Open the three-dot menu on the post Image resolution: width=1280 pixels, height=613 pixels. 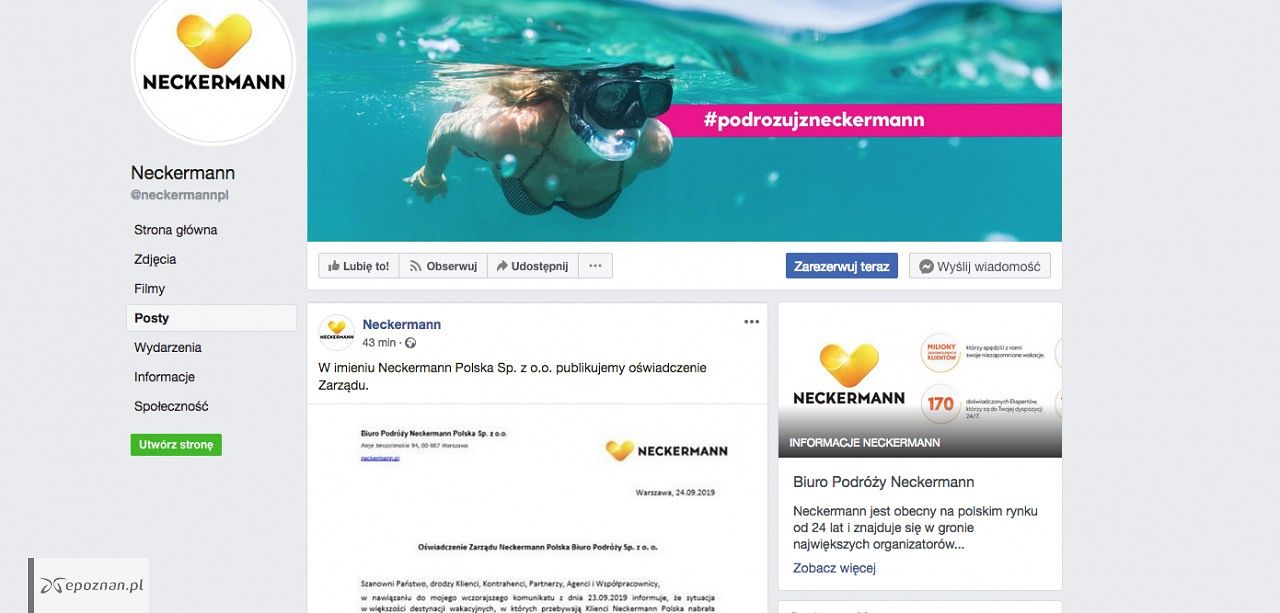pos(752,322)
